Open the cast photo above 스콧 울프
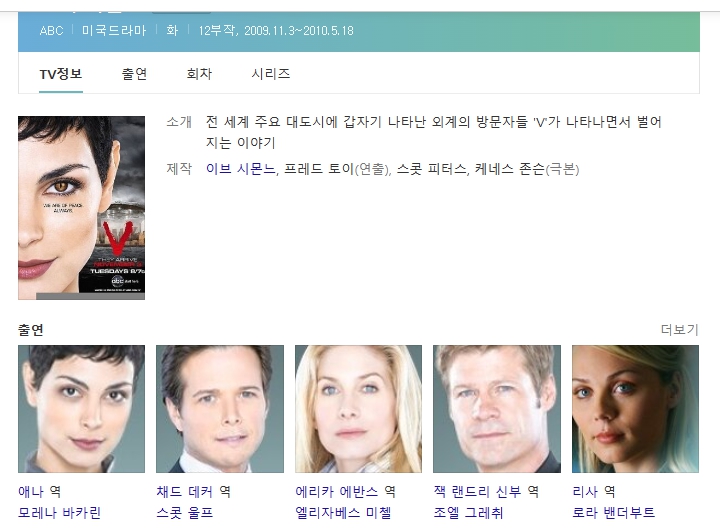The width and height of the screenshot is (720, 530). (x=220, y=409)
